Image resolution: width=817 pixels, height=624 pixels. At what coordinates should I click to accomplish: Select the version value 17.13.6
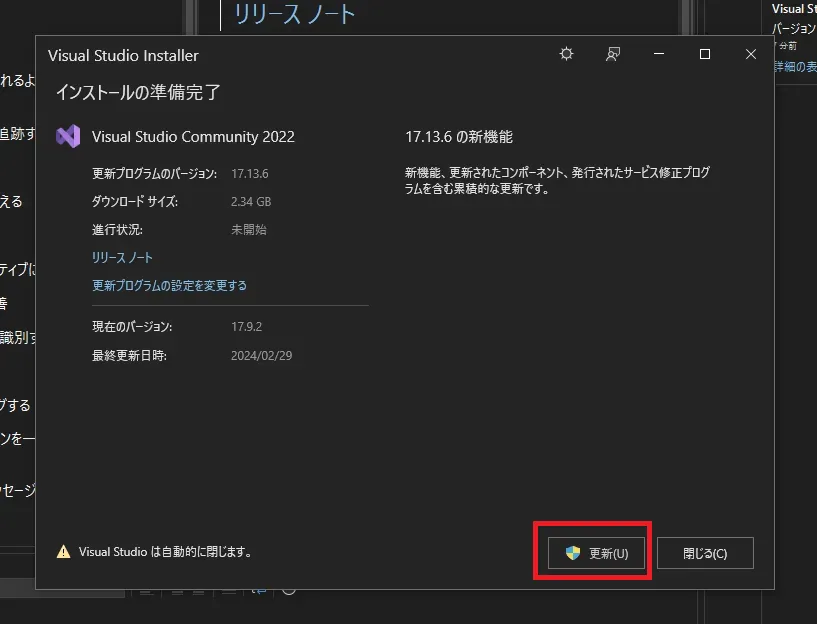point(250,173)
